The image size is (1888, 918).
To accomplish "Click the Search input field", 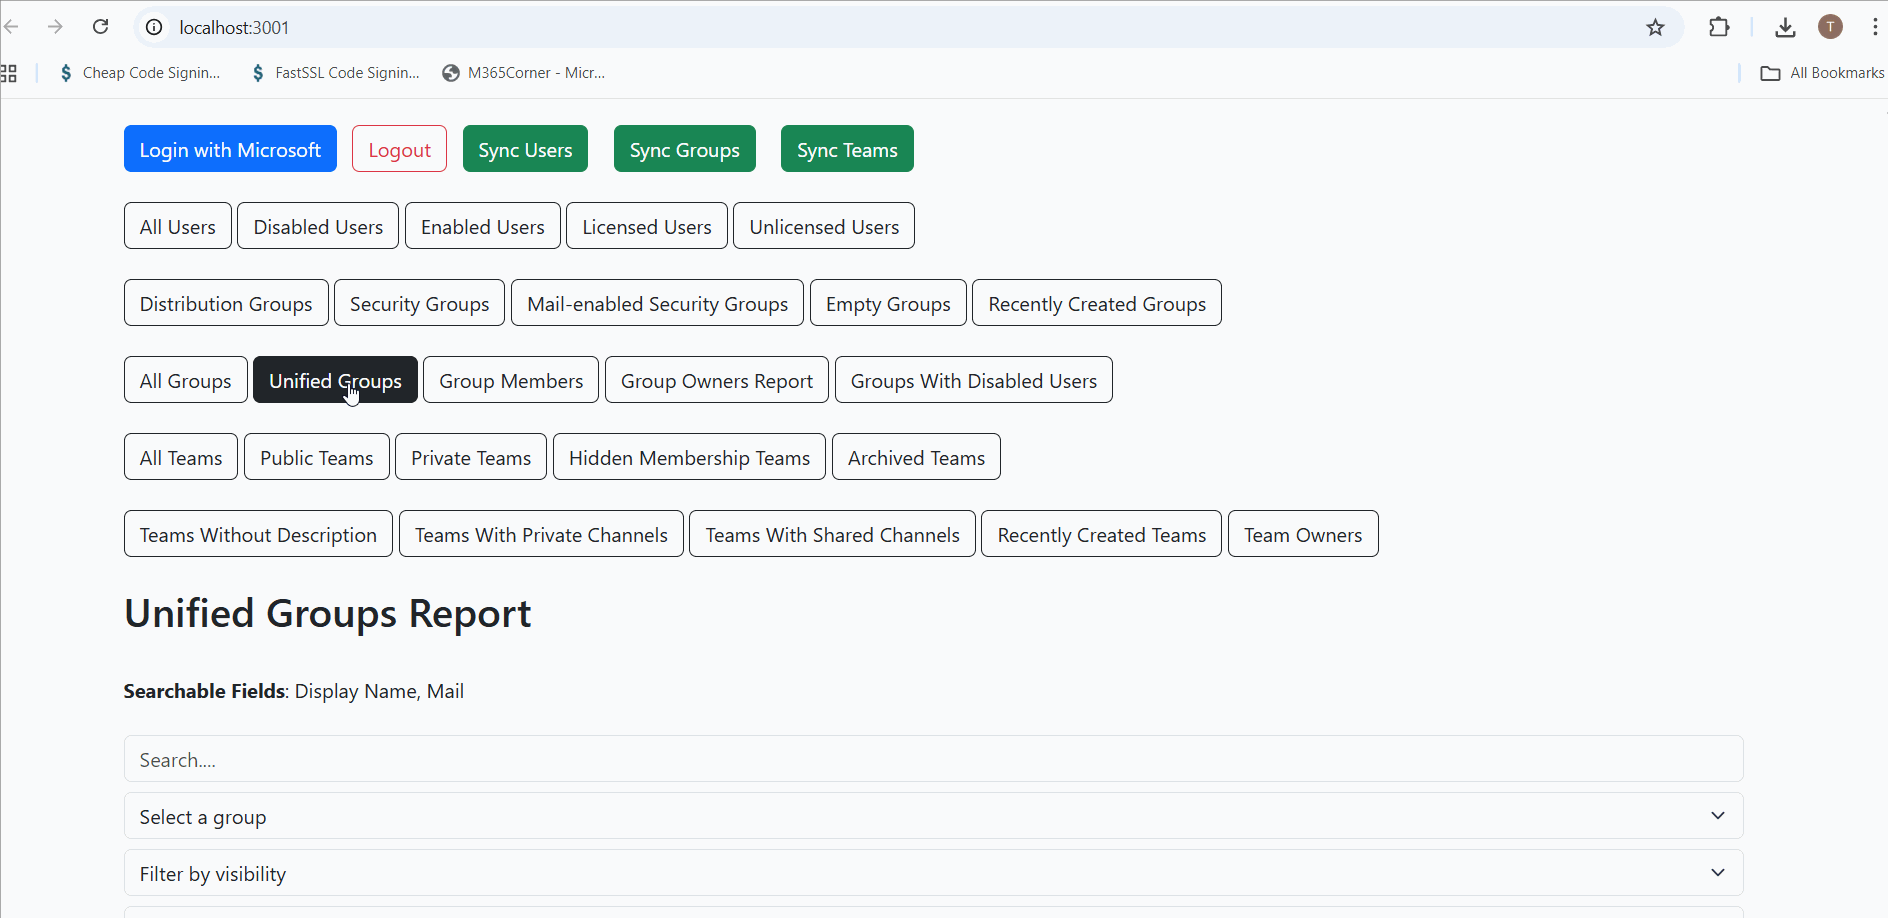I will (933, 759).
